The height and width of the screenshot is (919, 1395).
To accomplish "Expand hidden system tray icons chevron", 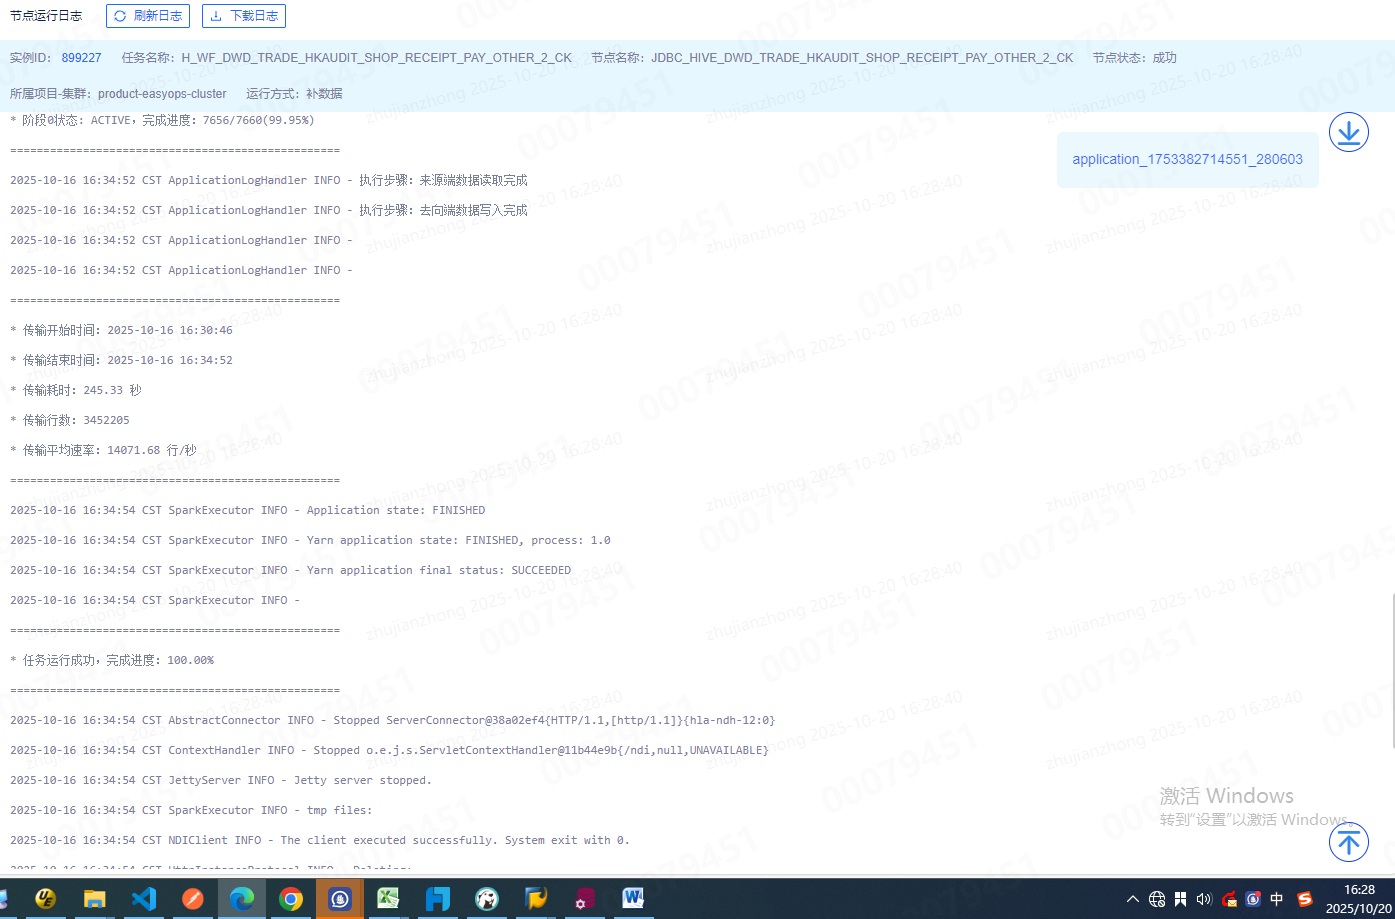I will point(1132,899).
